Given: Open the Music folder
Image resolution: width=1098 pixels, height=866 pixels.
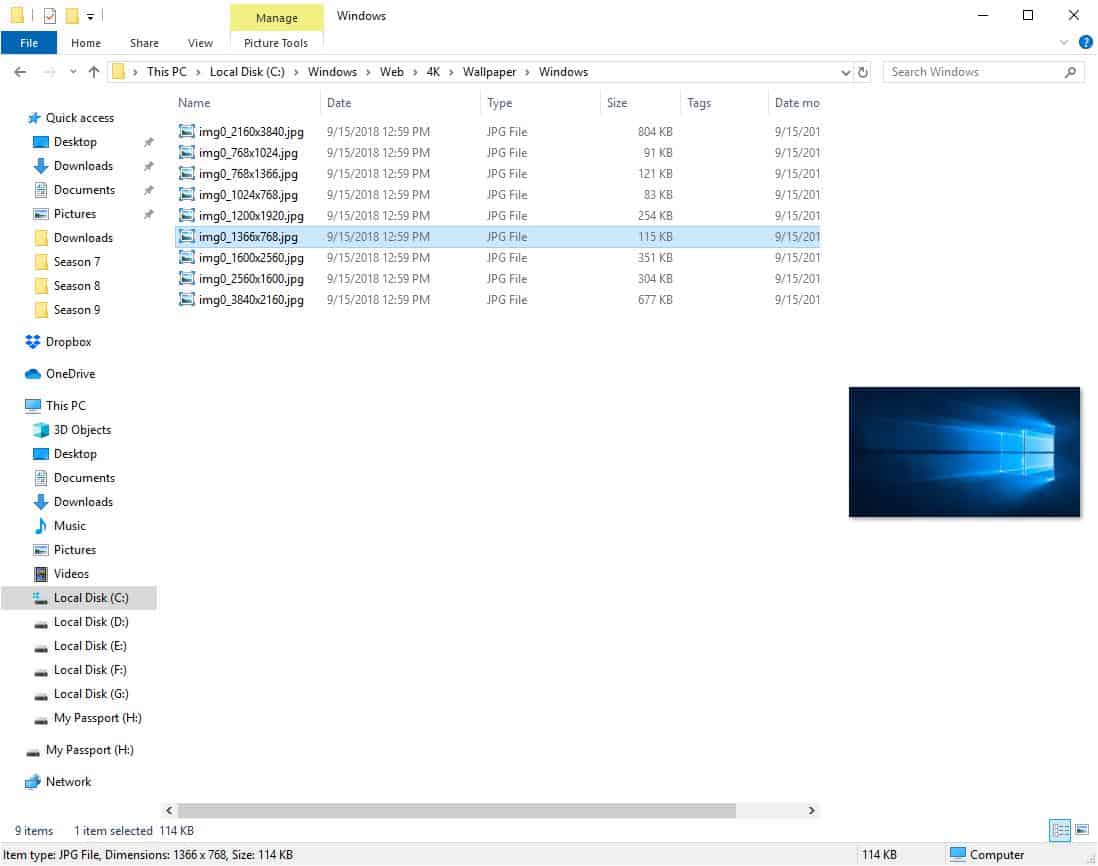Looking at the screenshot, I should point(69,526).
